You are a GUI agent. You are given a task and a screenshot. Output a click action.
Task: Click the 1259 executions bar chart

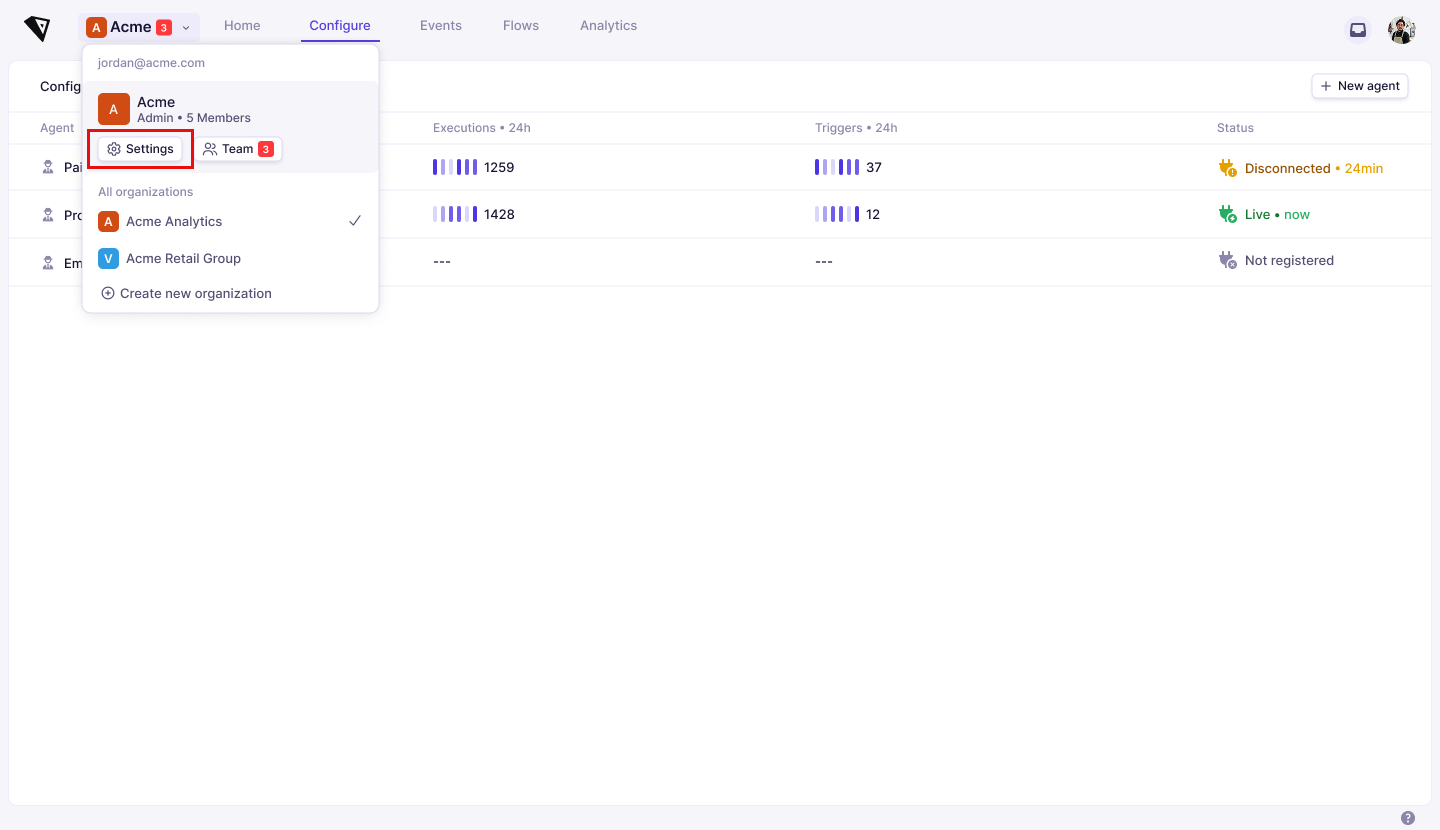(455, 167)
